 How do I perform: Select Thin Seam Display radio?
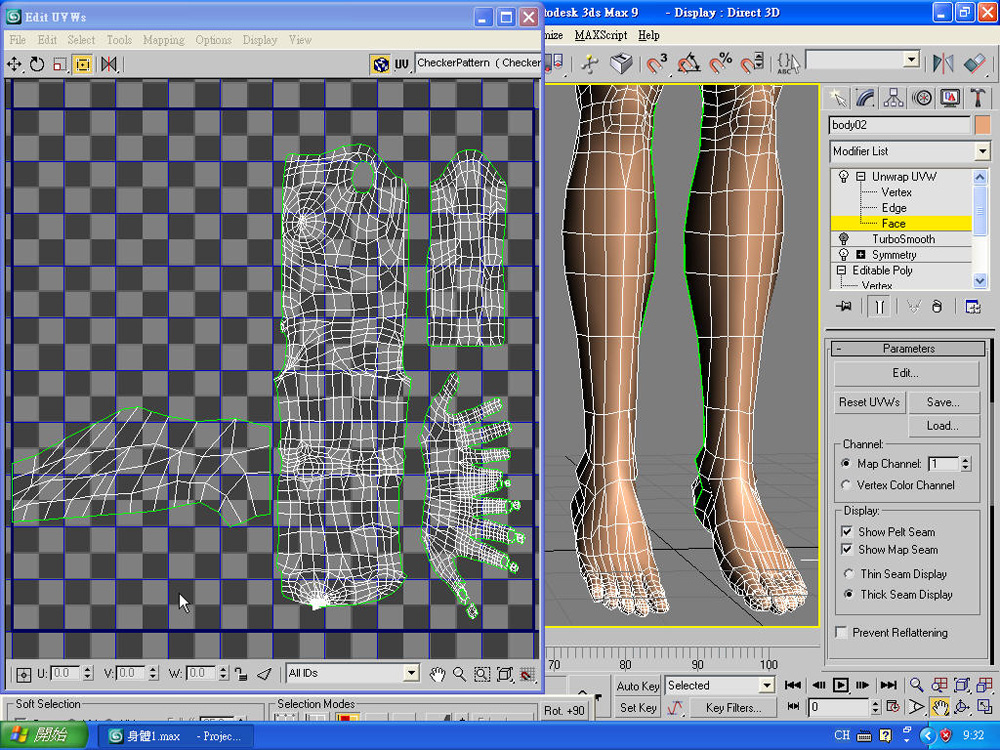[848, 573]
